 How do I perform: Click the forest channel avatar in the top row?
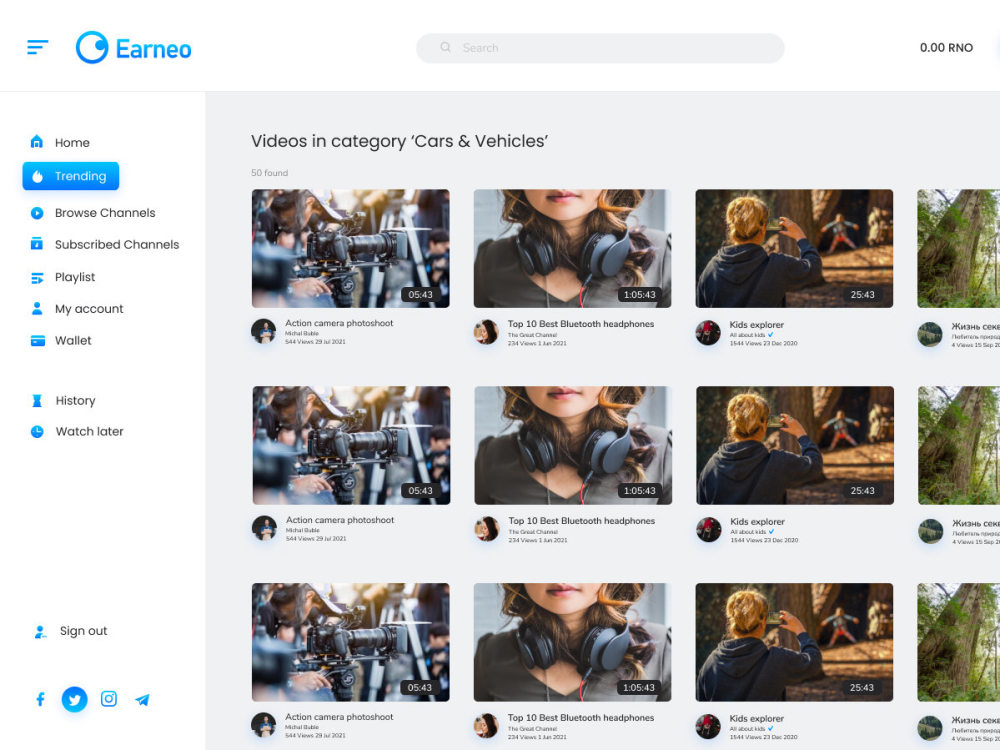click(x=930, y=334)
